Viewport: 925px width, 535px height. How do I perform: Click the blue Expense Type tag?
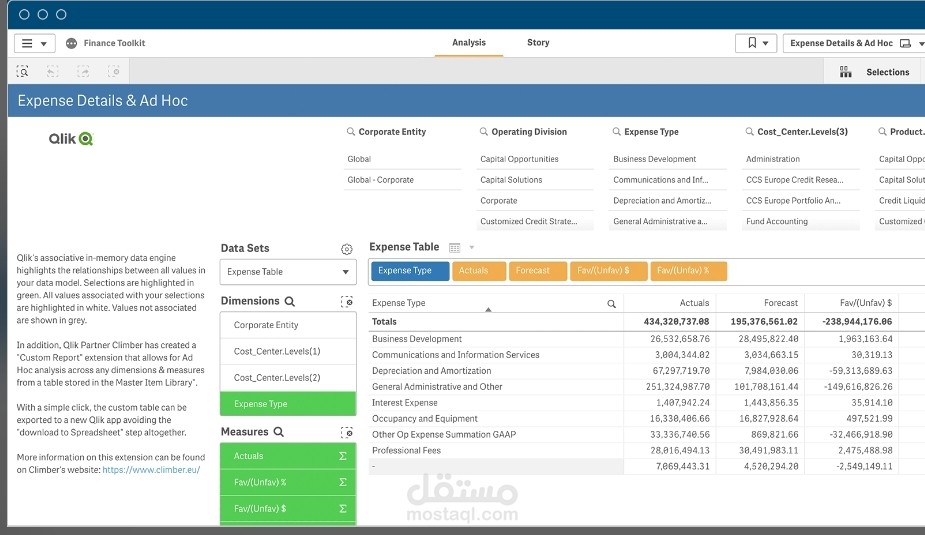point(410,271)
